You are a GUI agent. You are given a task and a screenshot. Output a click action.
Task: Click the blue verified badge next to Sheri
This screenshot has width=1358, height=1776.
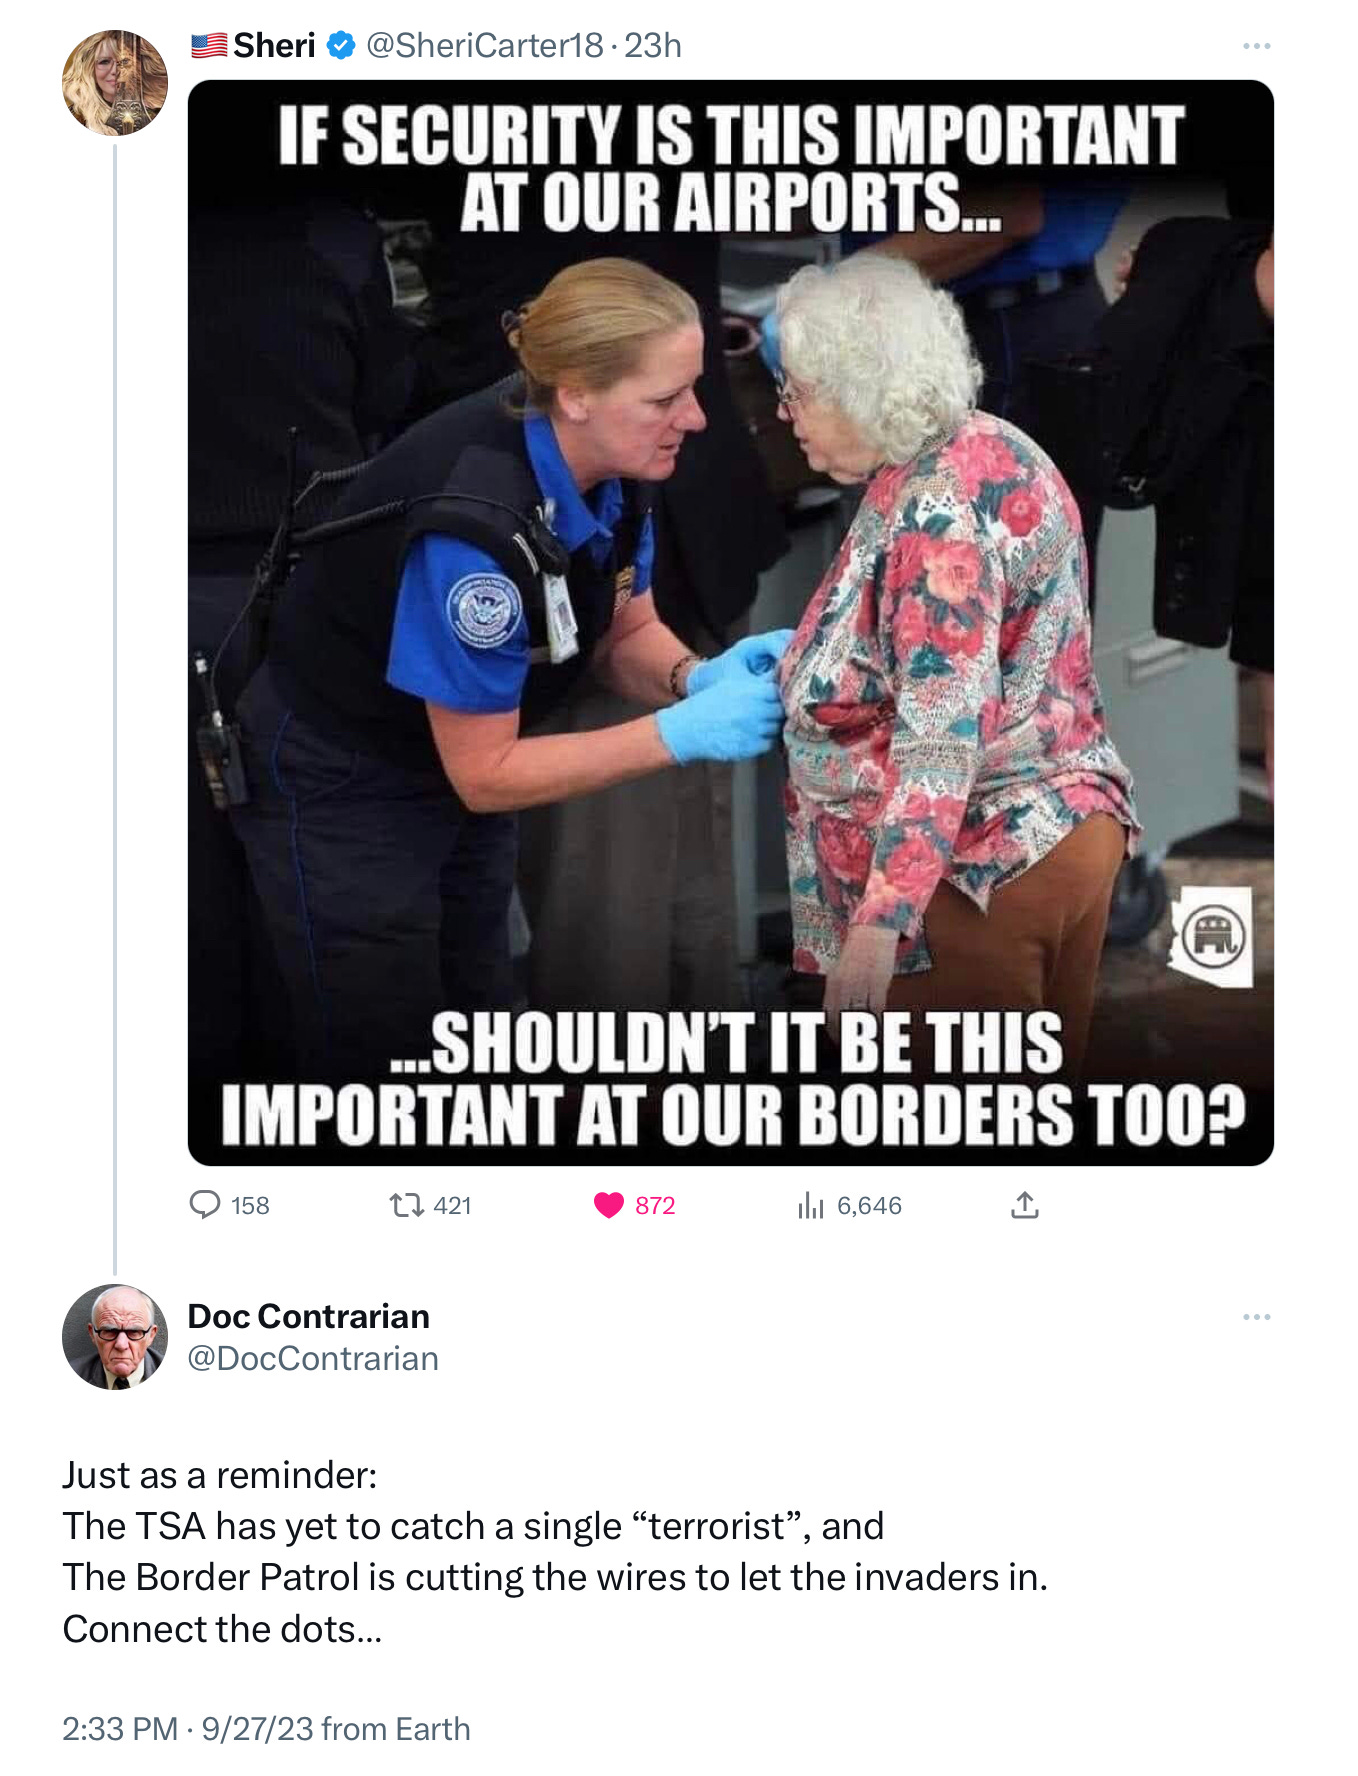coord(341,46)
